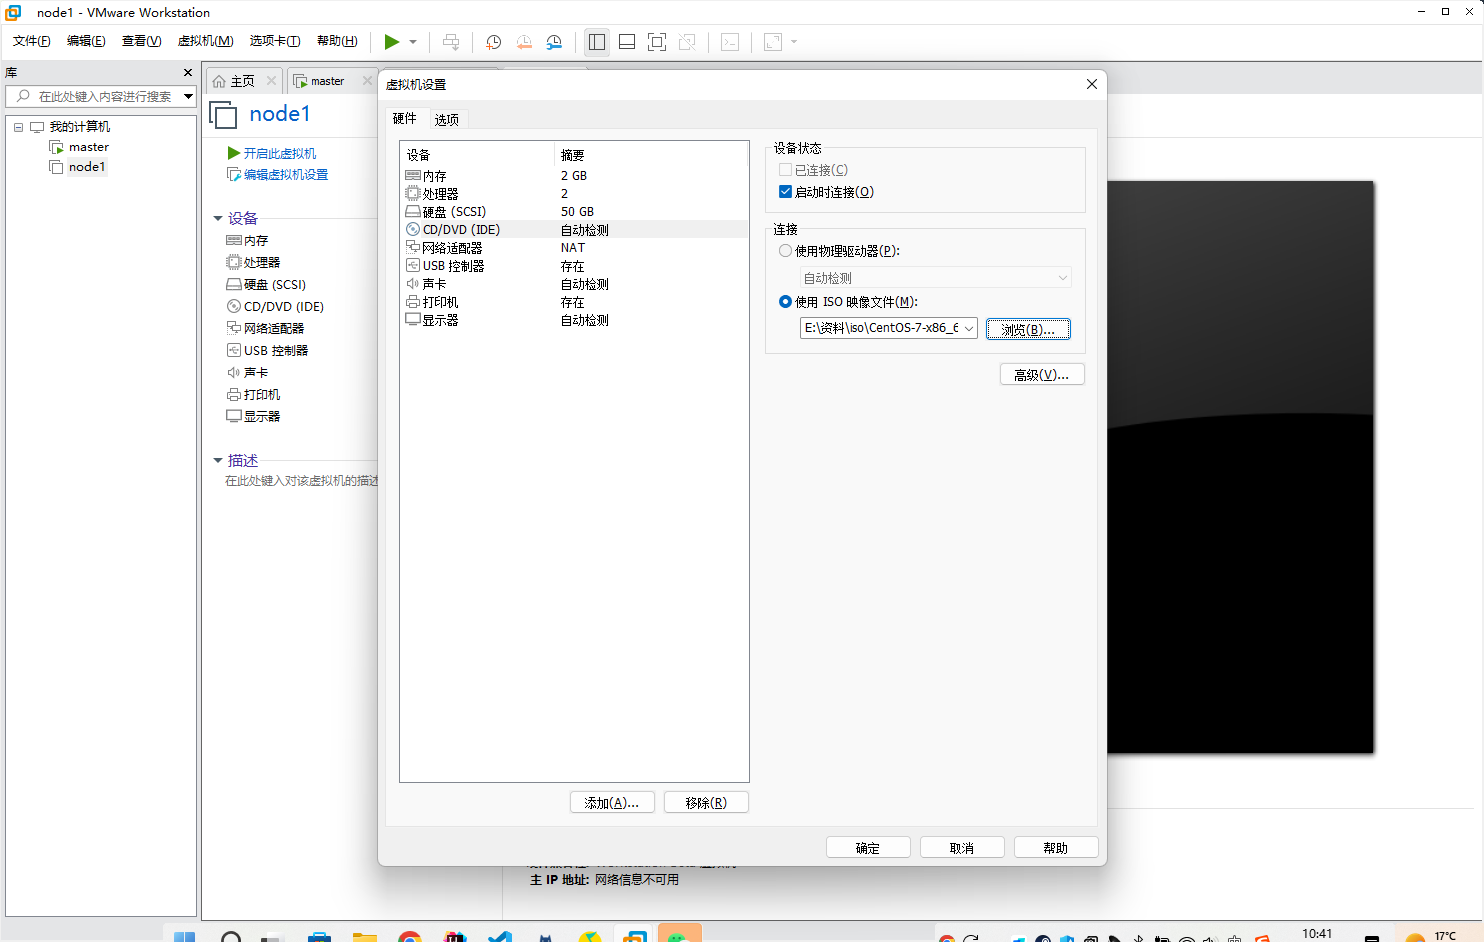Viewport: 1484px width, 942px height.
Task: Select 硬盘 (SCSI) in the node1 device summary
Action: click(266, 285)
